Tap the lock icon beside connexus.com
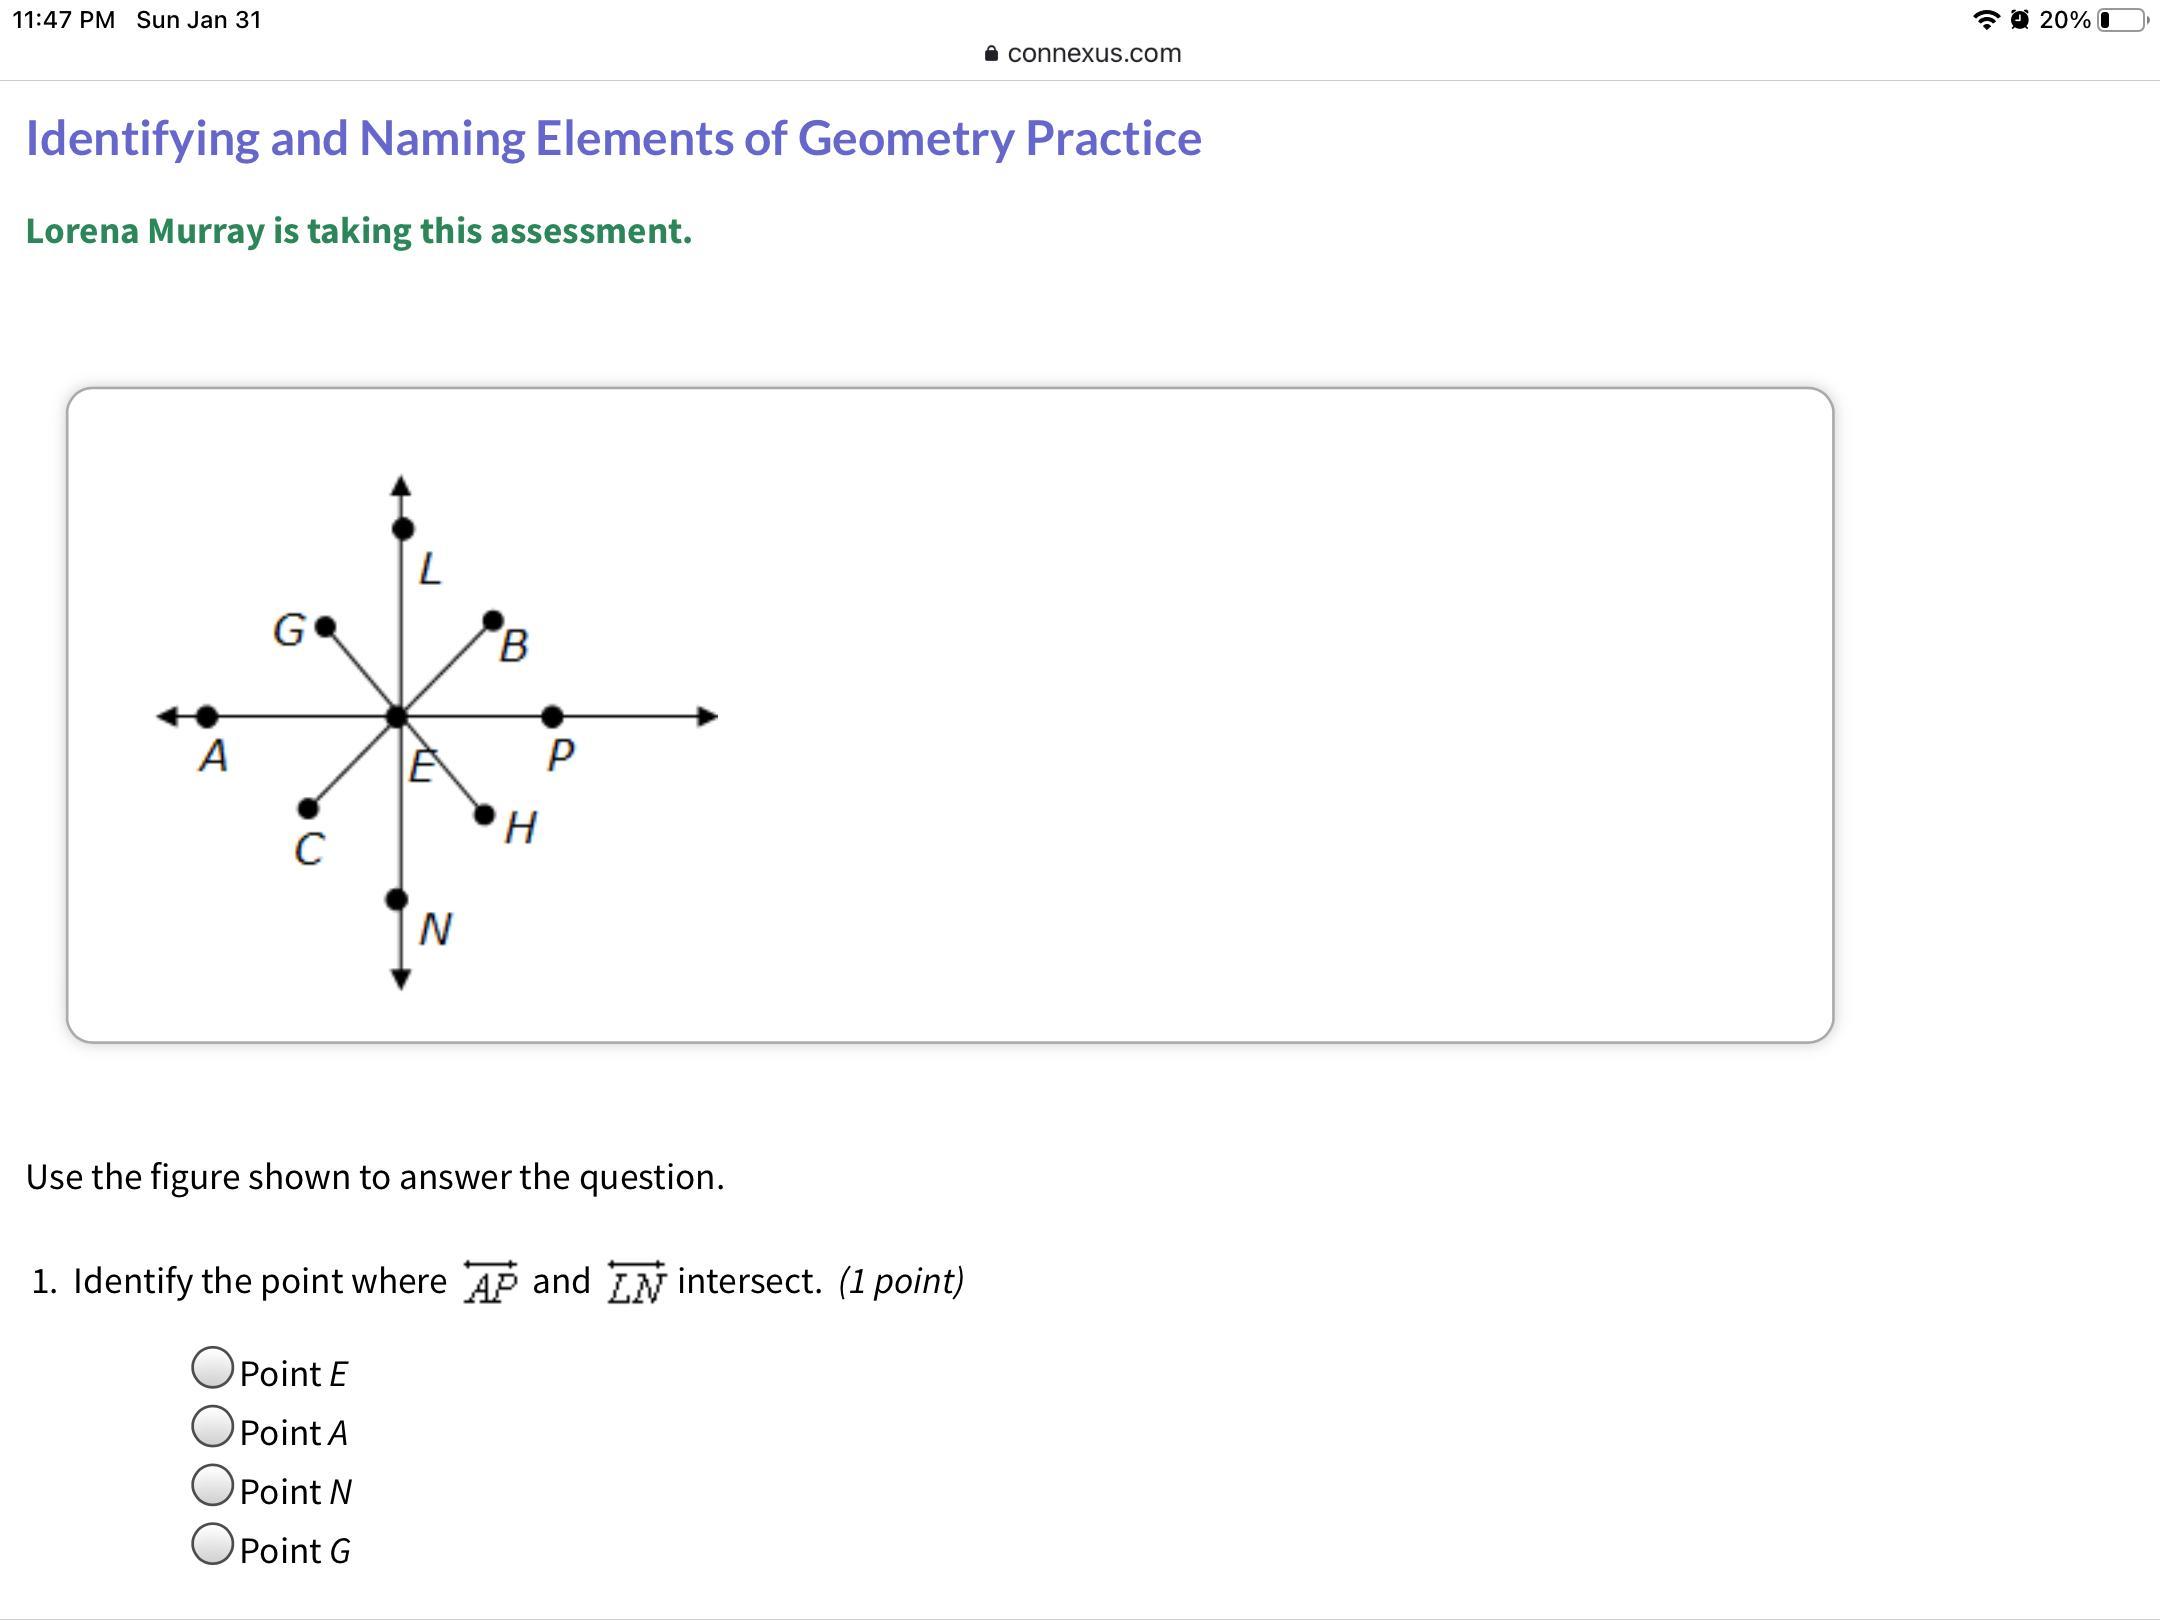Viewport: 2160px width, 1620px height. pos(991,54)
